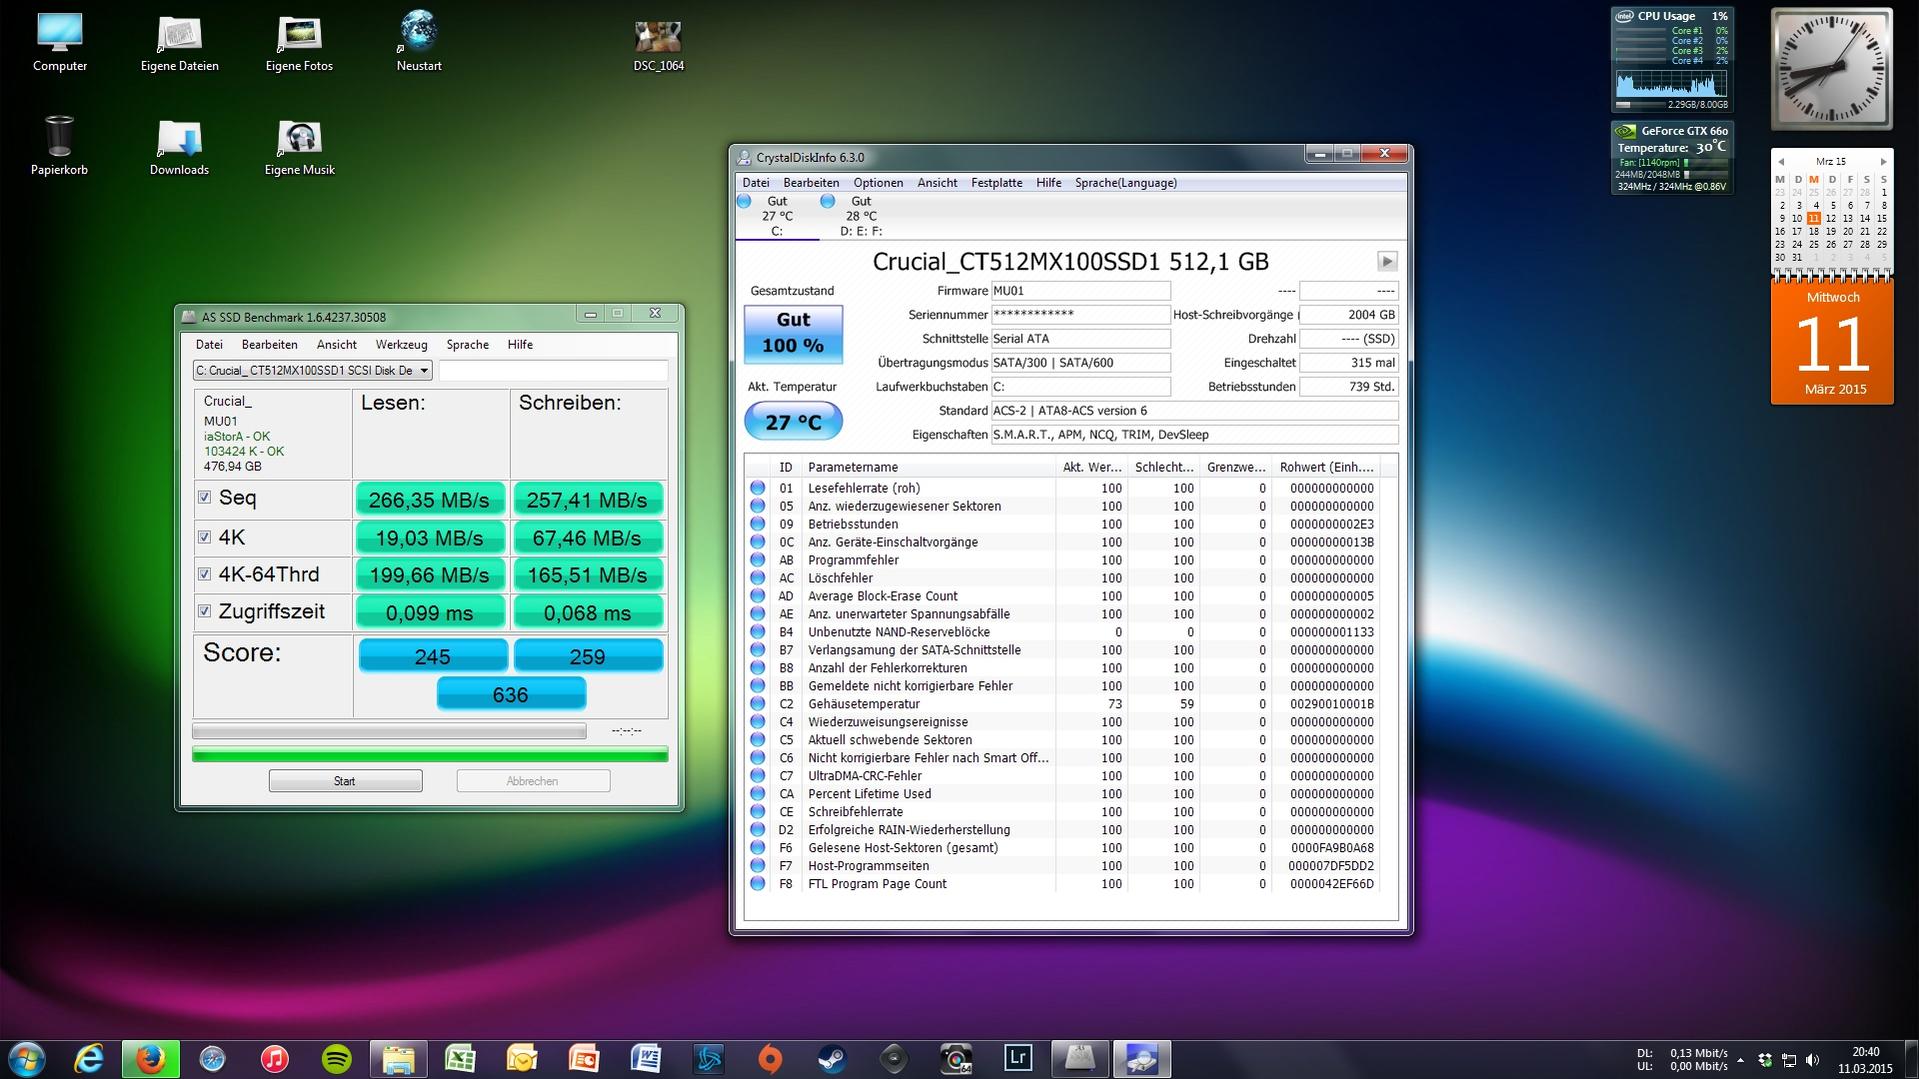
Task: Launch Steam from the taskbar
Action: click(832, 1058)
